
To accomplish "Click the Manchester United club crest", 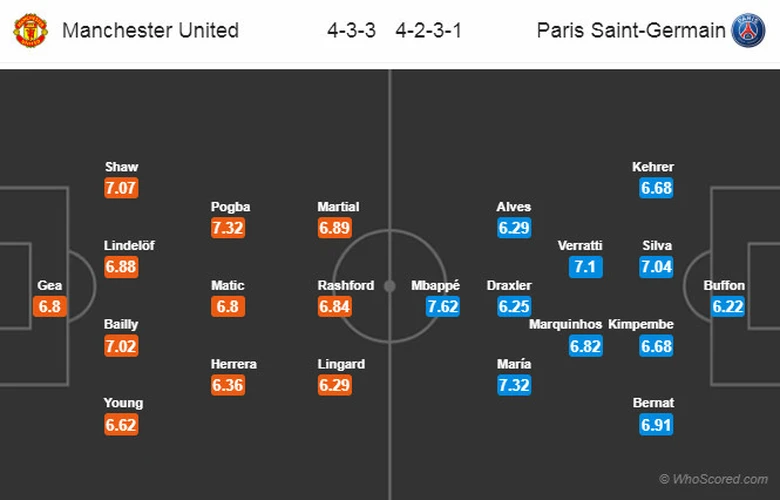I will pos(31,30).
